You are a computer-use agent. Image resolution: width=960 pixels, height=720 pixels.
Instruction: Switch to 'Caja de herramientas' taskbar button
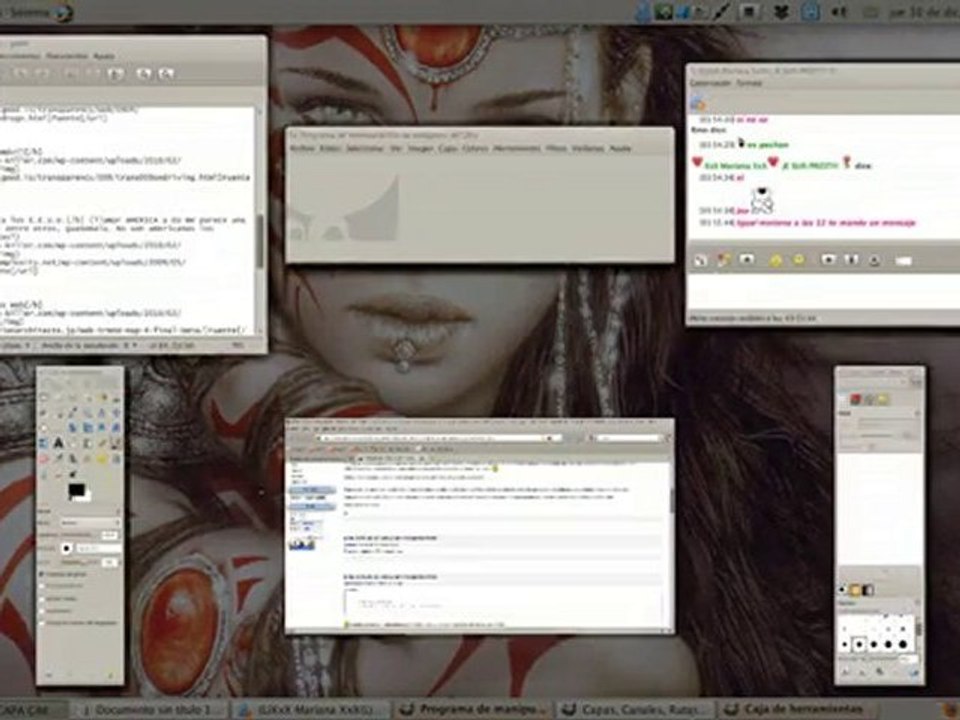click(x=796, y=710)
